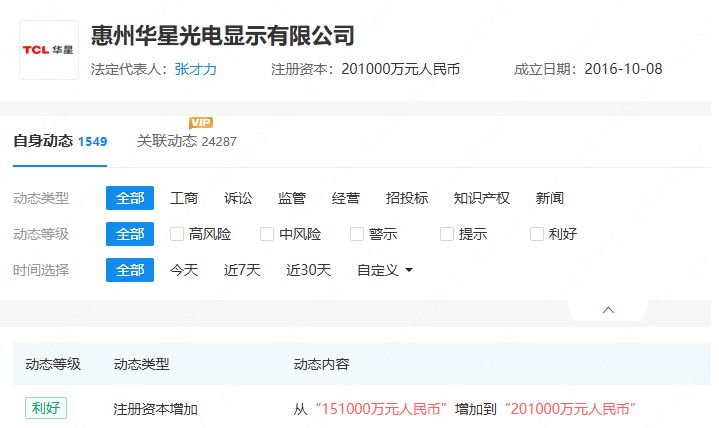The width and height of the screenshot is (719, 428).
Task: Collapse the filter panel with chevron
Action: (608, 310)
